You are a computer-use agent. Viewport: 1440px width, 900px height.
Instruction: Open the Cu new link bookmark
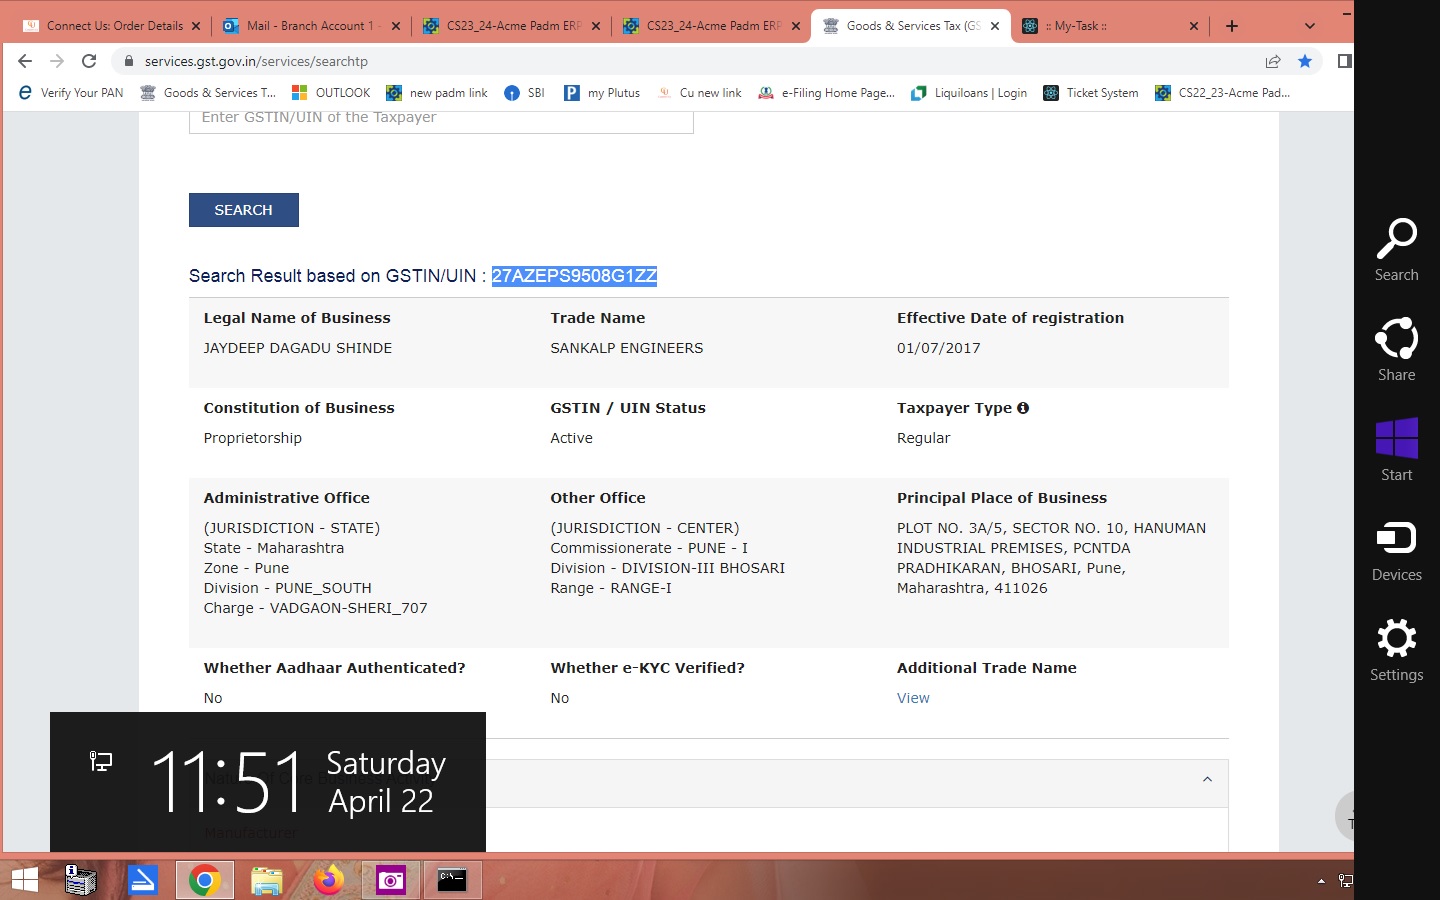pyautogui.click(x=699, y=93)
